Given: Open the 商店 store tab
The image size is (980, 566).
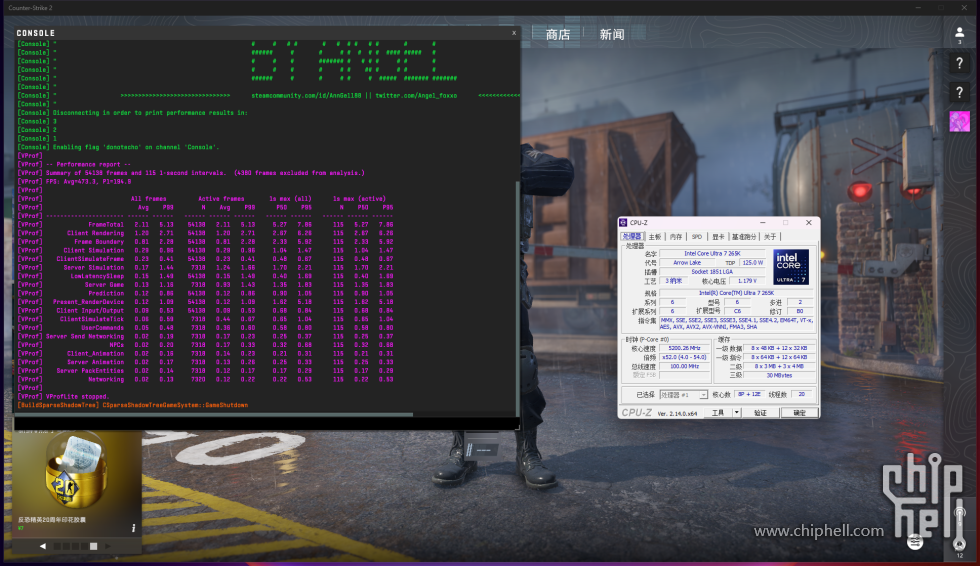Looking at the screenshot, I should (558, 34).
